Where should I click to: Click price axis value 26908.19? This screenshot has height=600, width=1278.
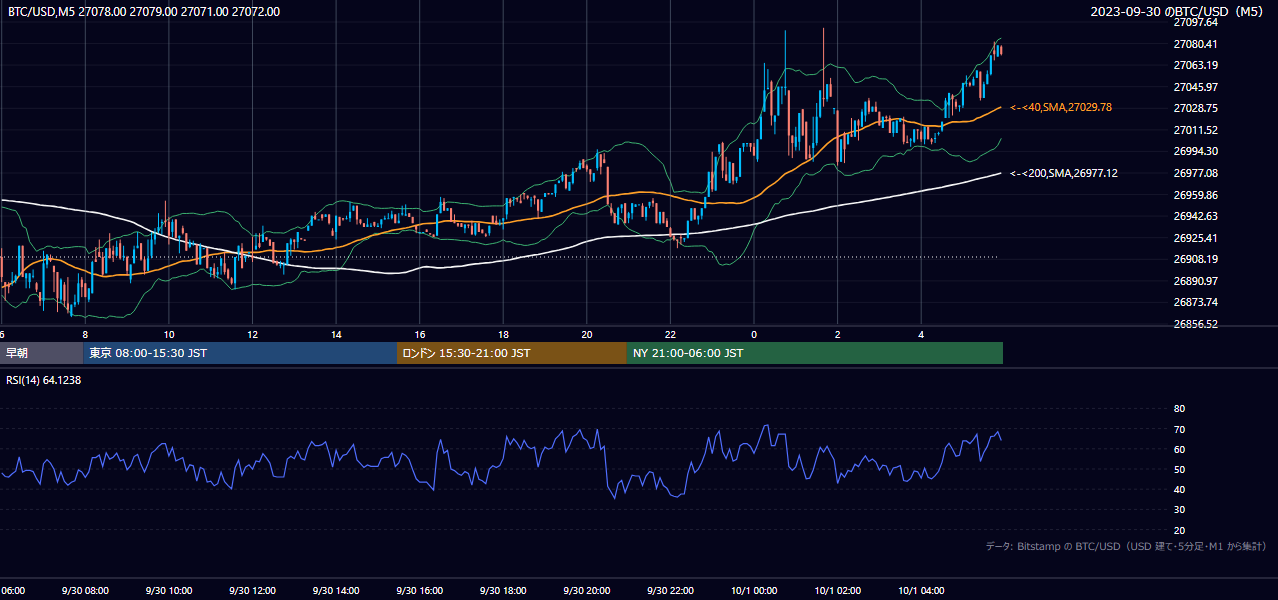pyautogui.click(x=1195, y=259)
